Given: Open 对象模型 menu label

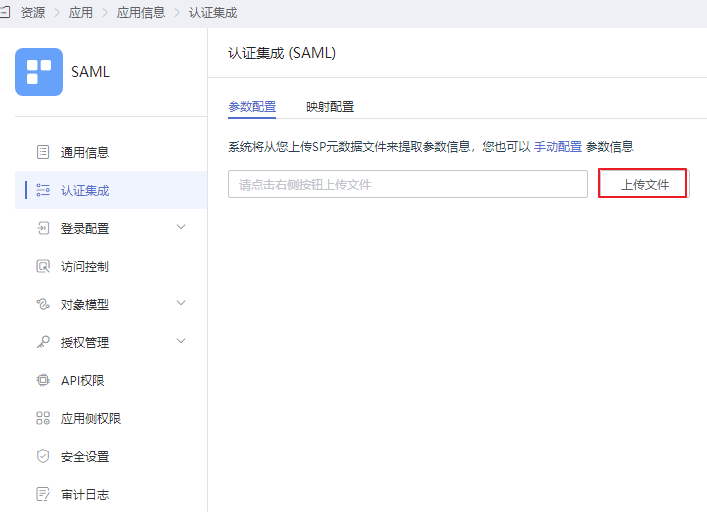Looking at the screenshot, I should tap(85, 304).
